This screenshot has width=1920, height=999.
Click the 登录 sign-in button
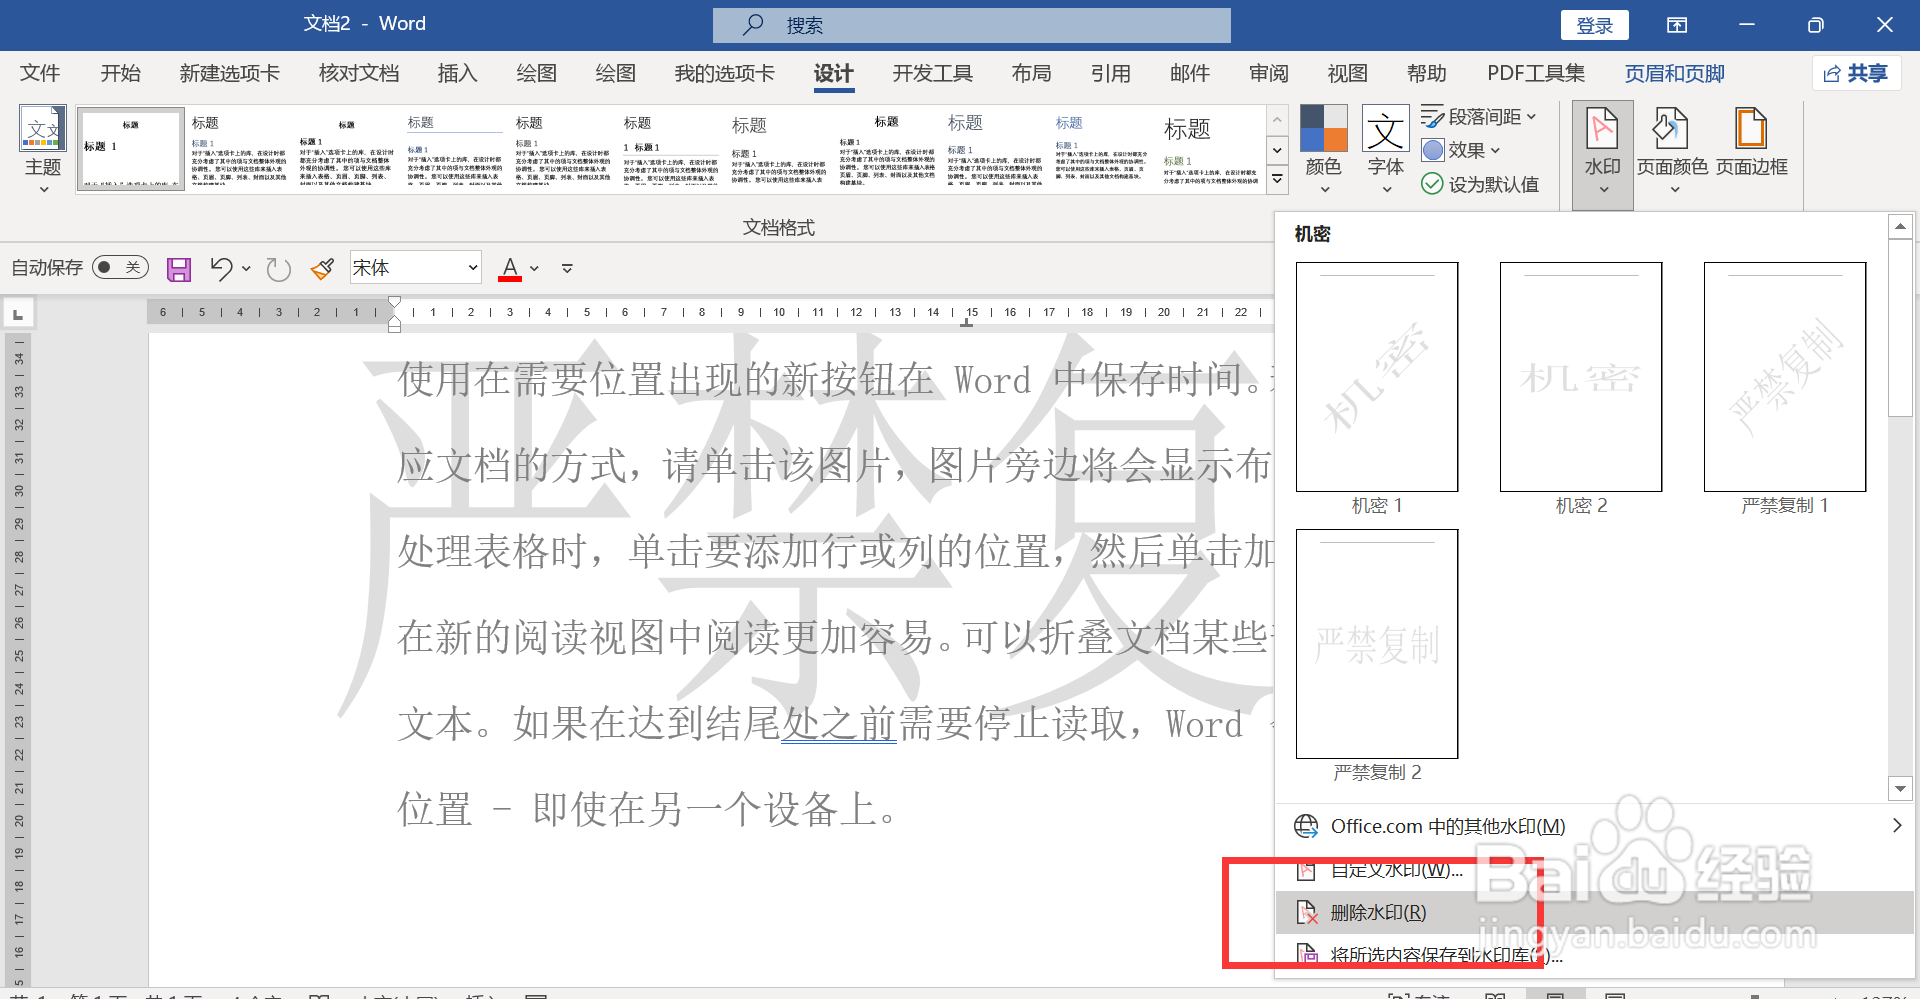coord(1594,25)
